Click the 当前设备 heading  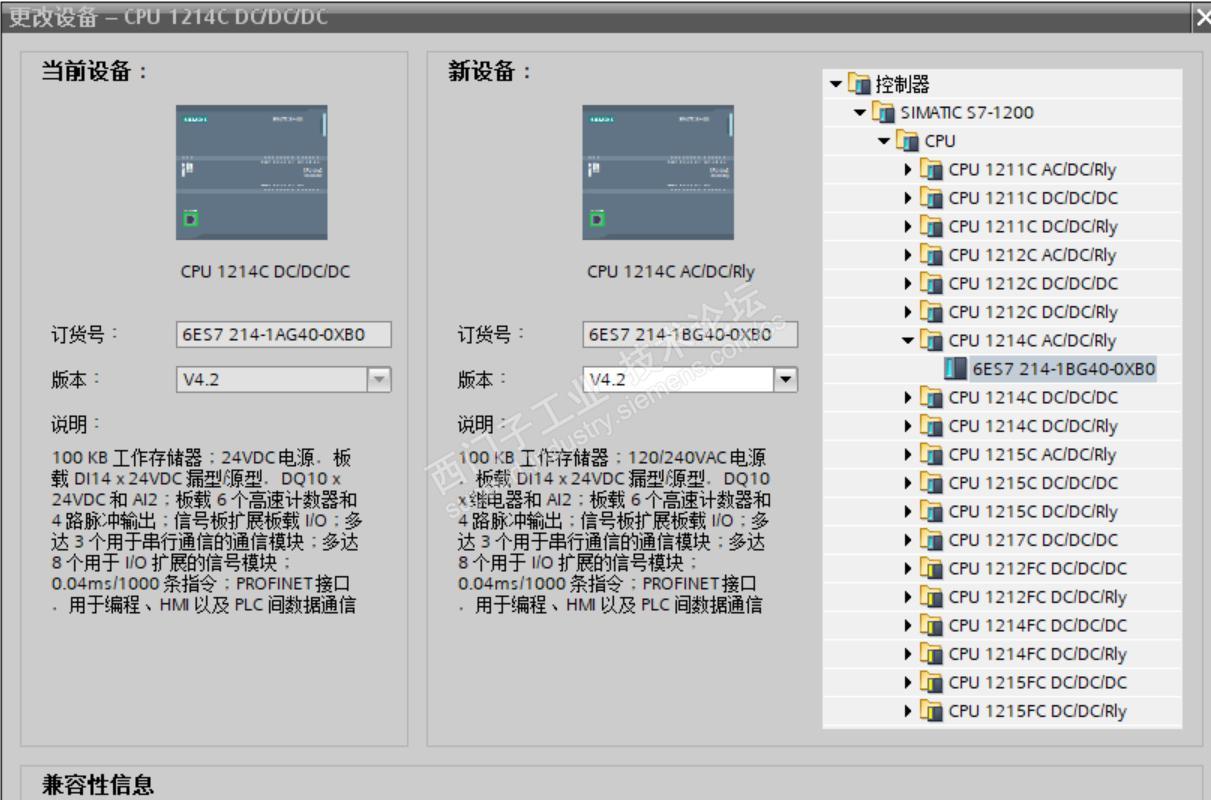point(95,72)
